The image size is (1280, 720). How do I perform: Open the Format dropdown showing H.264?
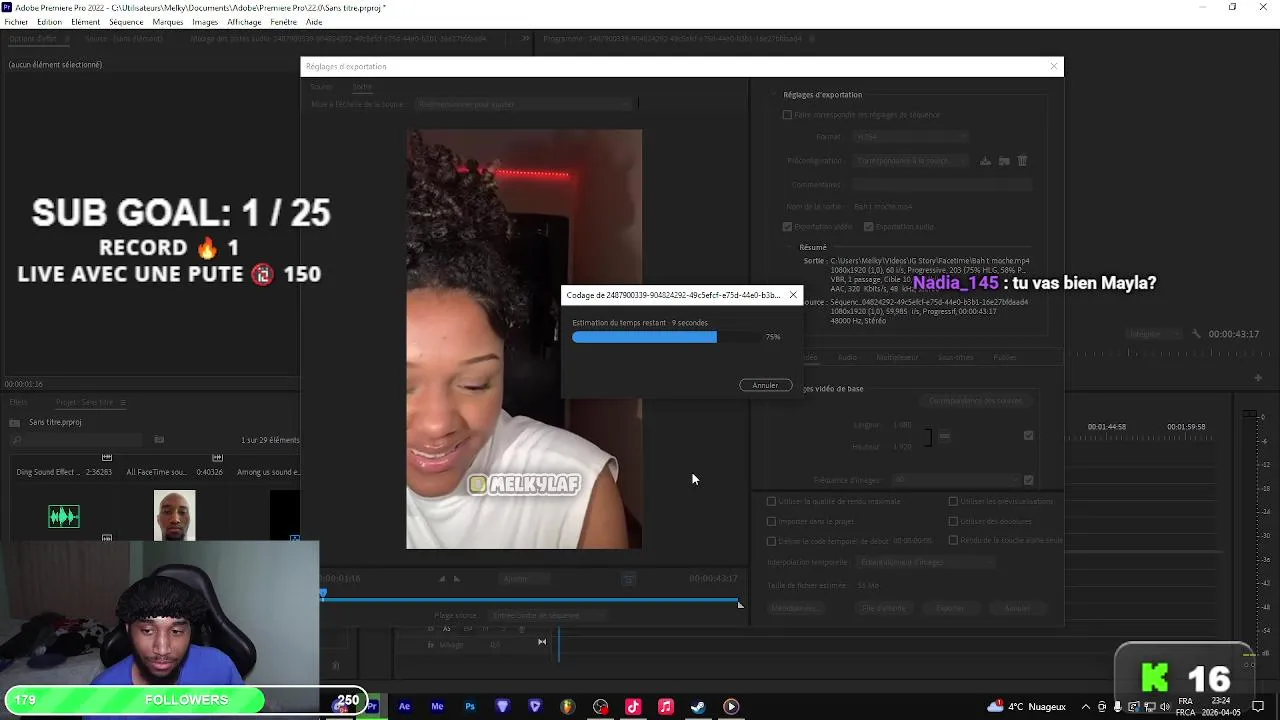(910, 137)
